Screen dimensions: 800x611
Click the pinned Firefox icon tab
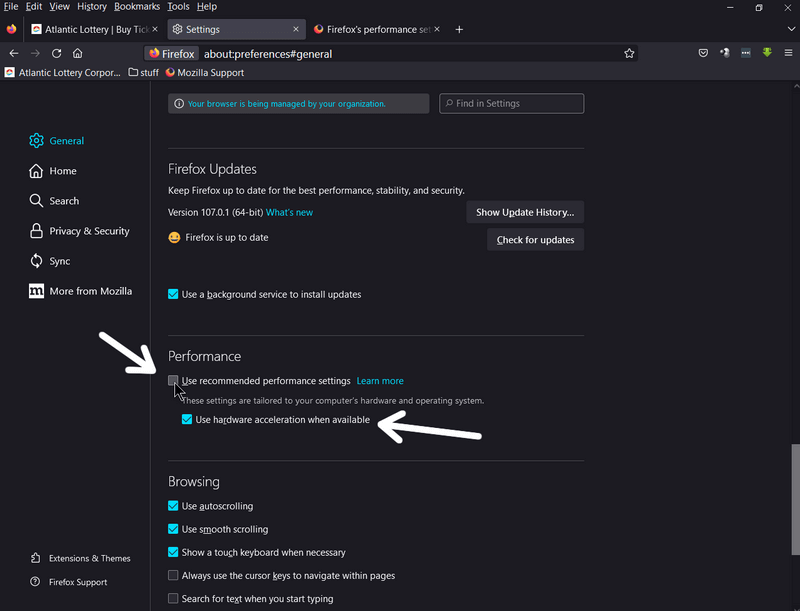pyautogui.click(x=11, y=29)
